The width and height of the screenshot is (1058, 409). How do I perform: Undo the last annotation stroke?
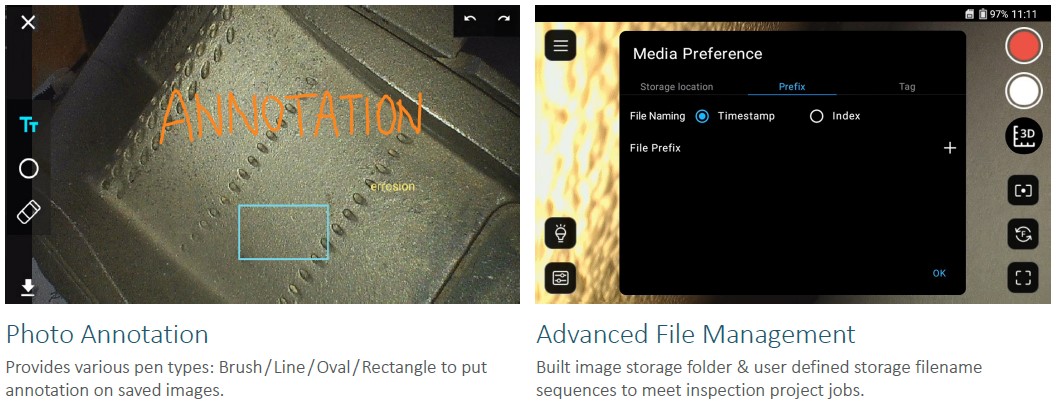[x=470, y=20]
